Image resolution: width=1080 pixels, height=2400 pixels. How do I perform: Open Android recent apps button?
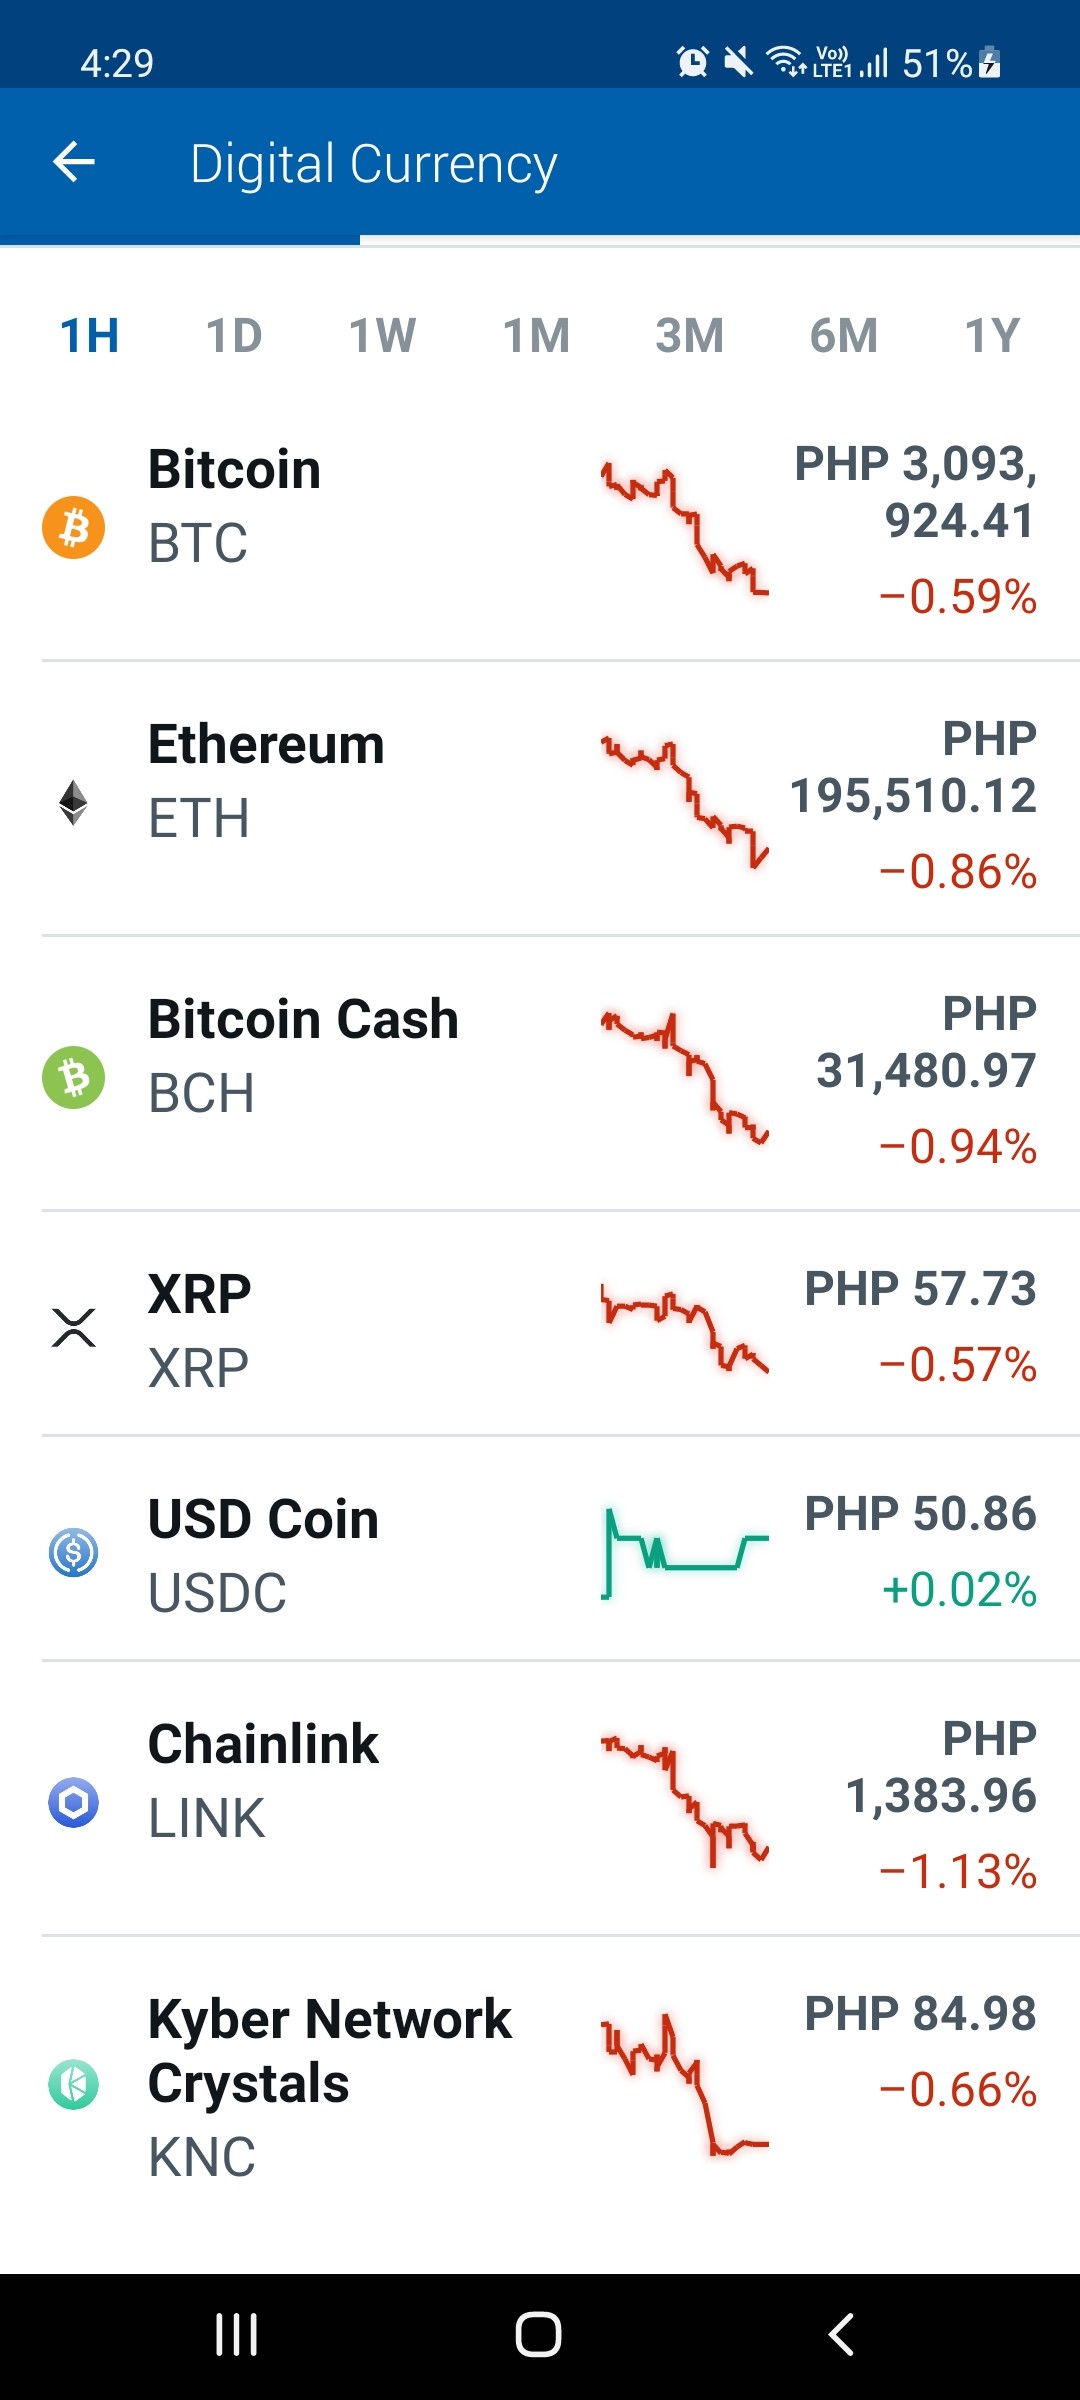[x=237, y=2335]
